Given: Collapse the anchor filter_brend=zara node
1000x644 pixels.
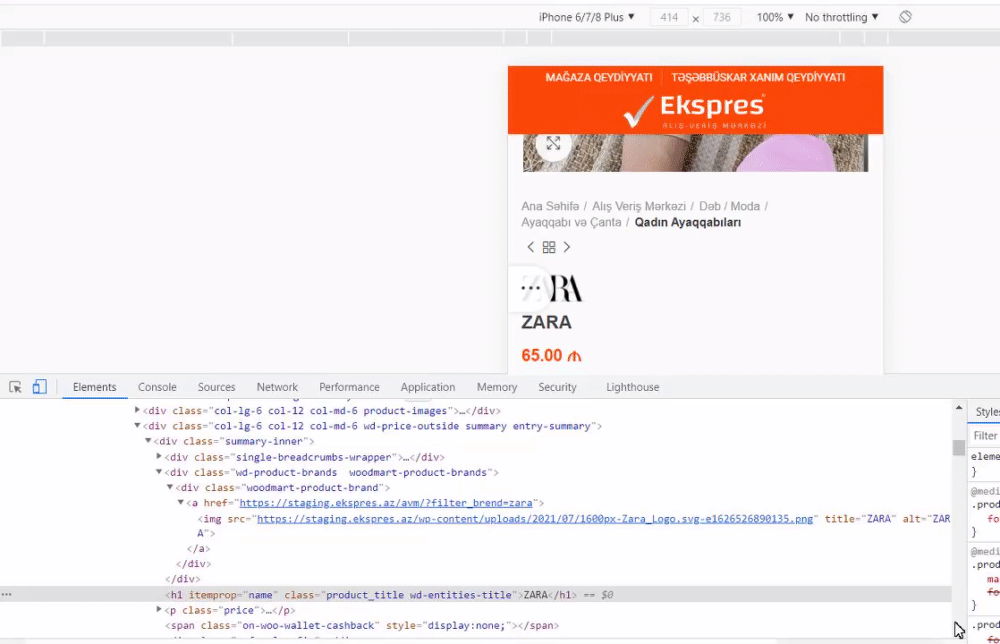Looking at the screenshot, I should [180, 502].
